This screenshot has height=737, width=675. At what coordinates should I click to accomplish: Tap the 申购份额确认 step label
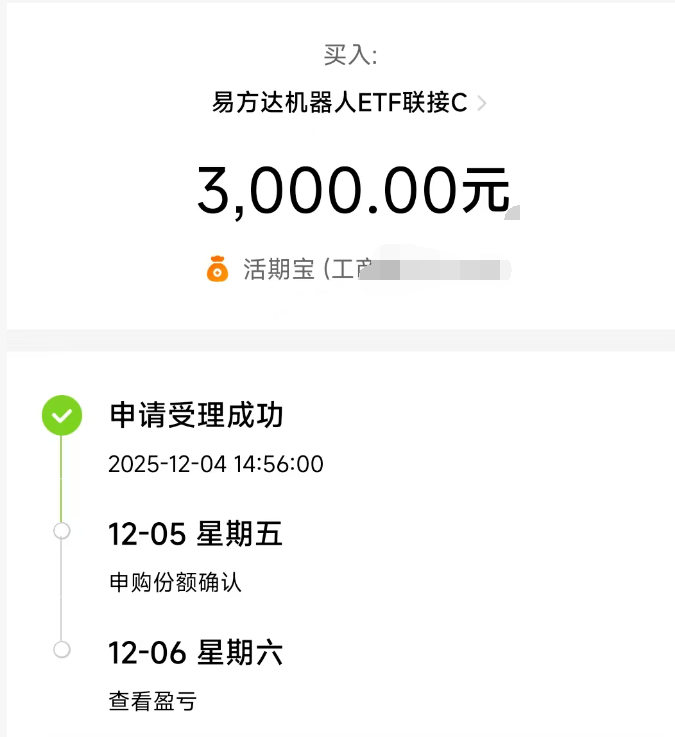175,582
